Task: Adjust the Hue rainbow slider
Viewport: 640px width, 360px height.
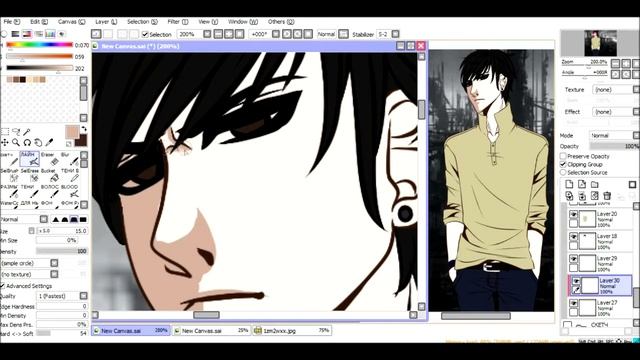Action: [40, 44]
